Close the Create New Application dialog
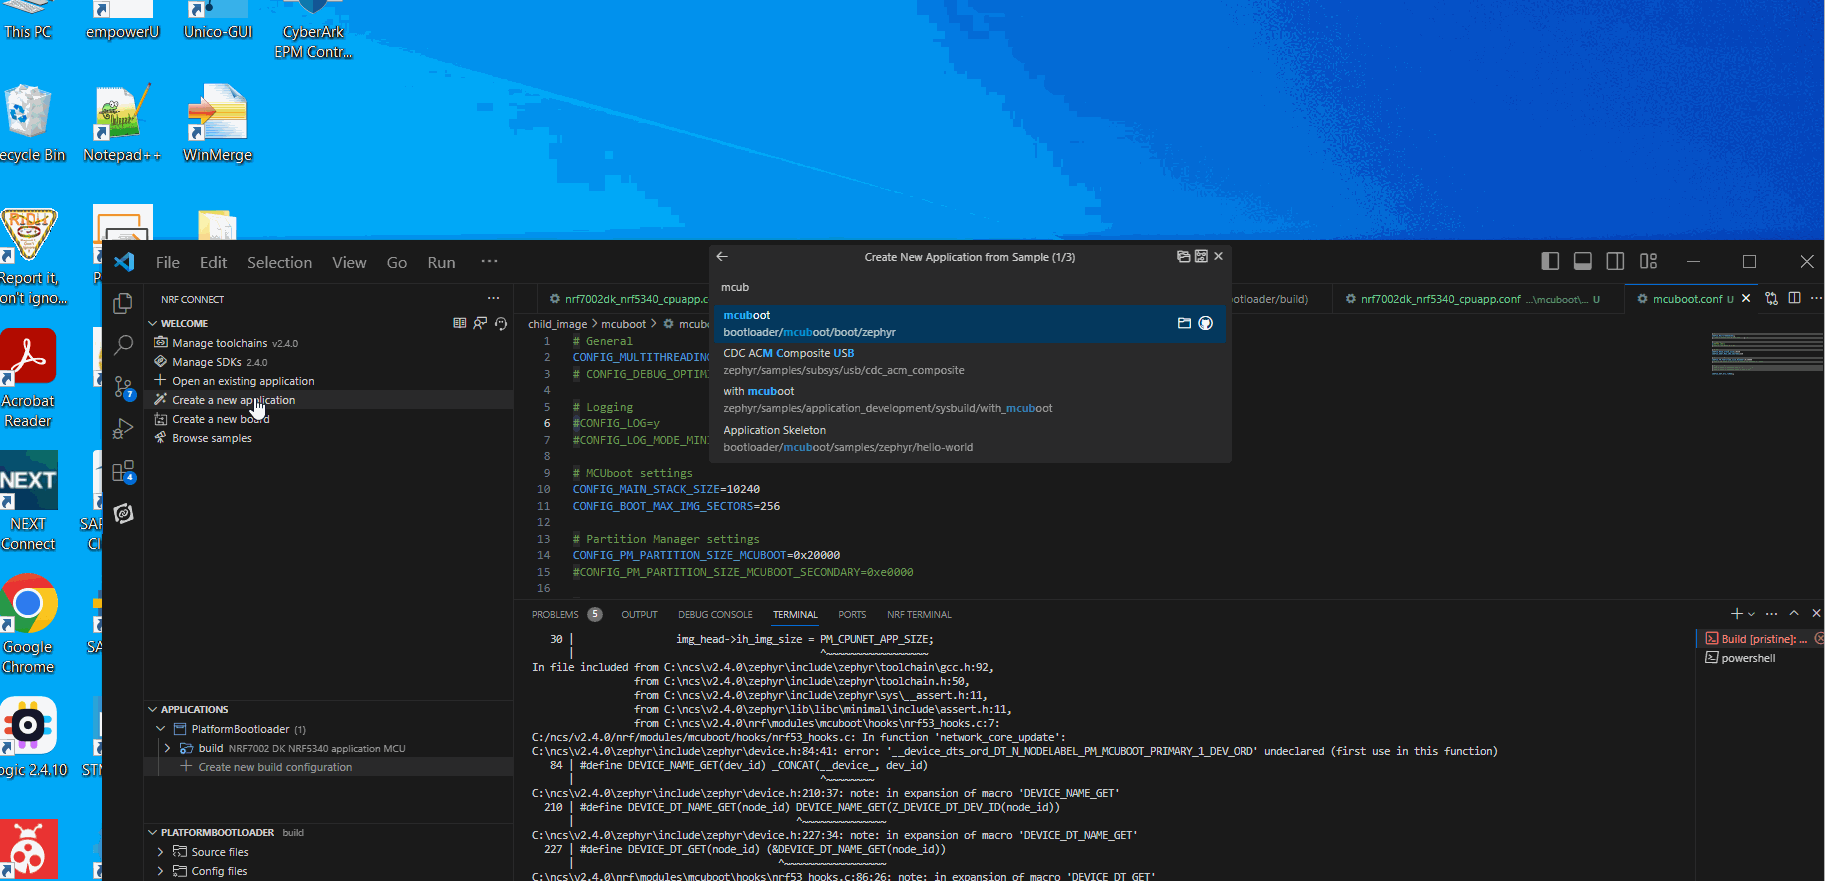The image size is (1825, 881). pos(1218,256)
